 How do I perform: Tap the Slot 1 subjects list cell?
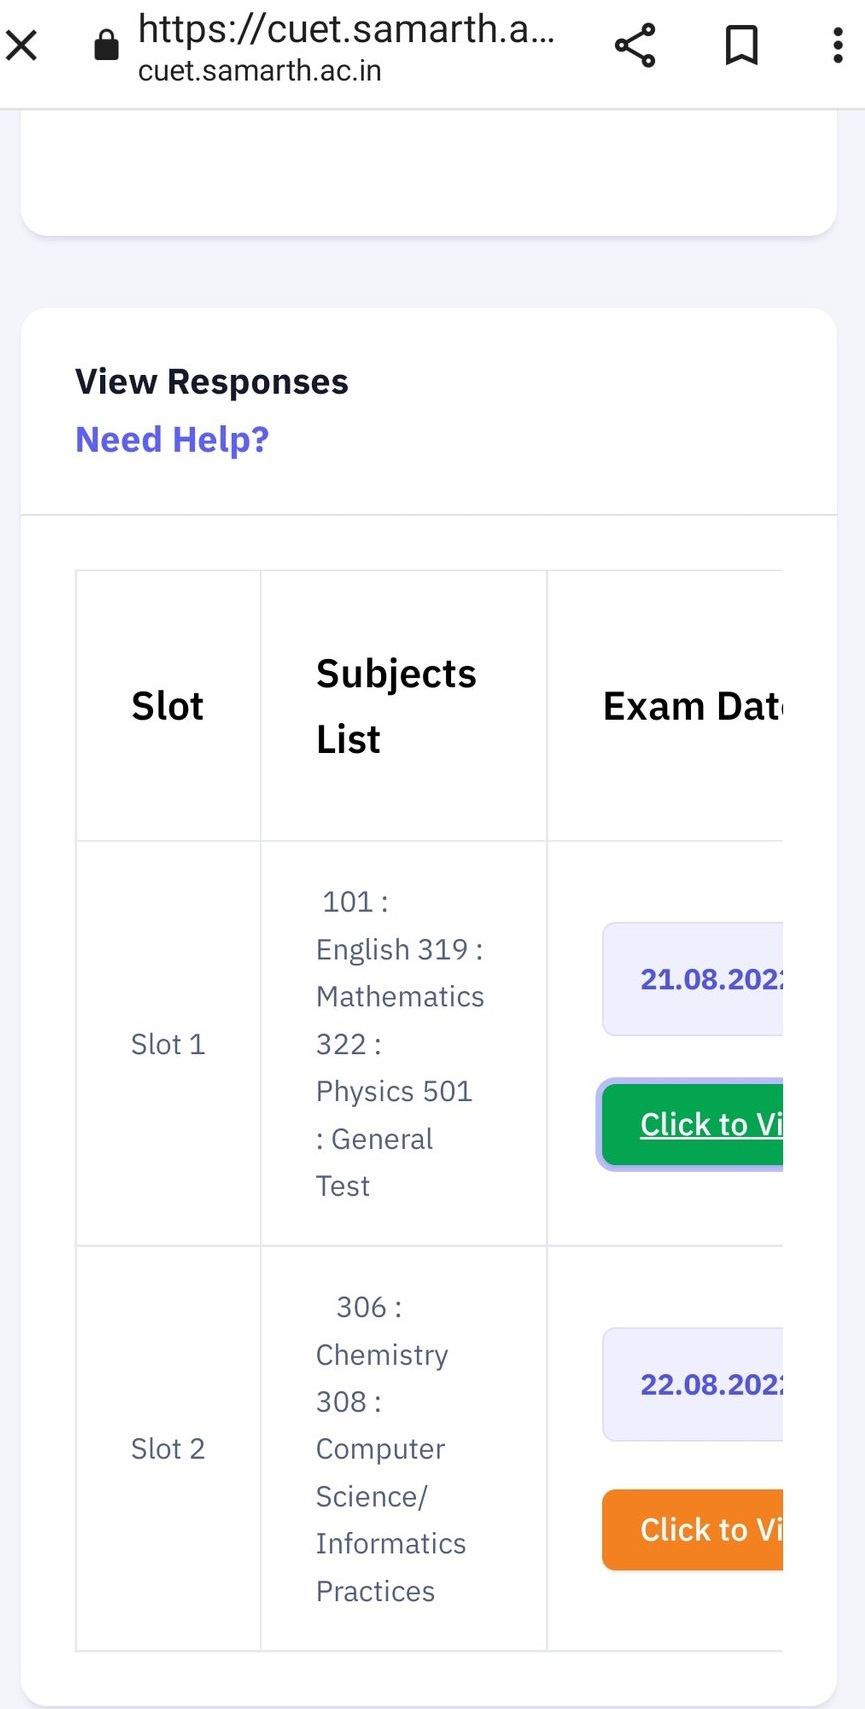pos(400,1044)
